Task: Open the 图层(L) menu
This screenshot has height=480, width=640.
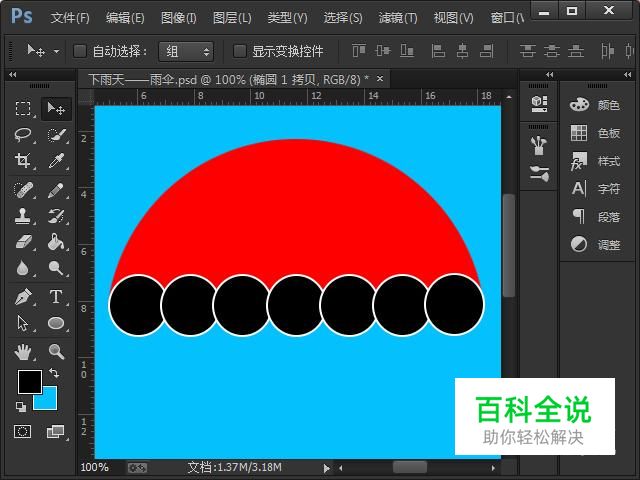Action: pos(232,18)
